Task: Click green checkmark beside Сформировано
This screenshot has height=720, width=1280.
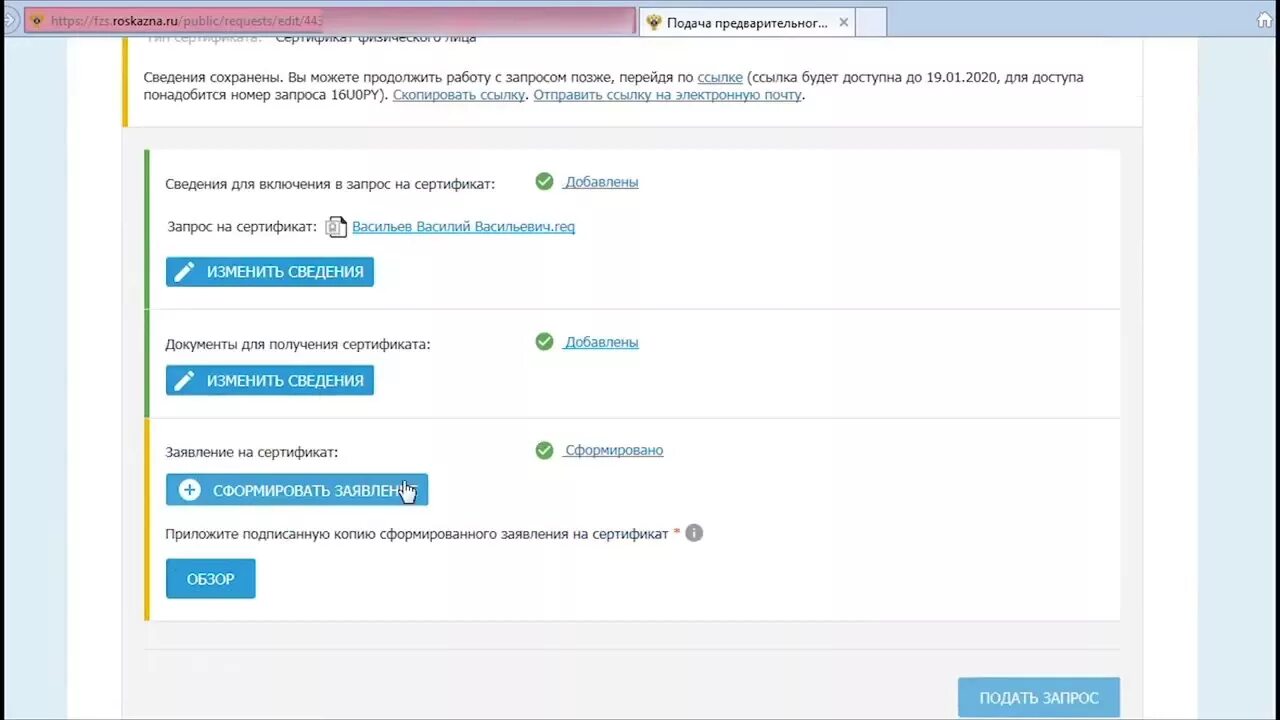Action: pos(544,450)
